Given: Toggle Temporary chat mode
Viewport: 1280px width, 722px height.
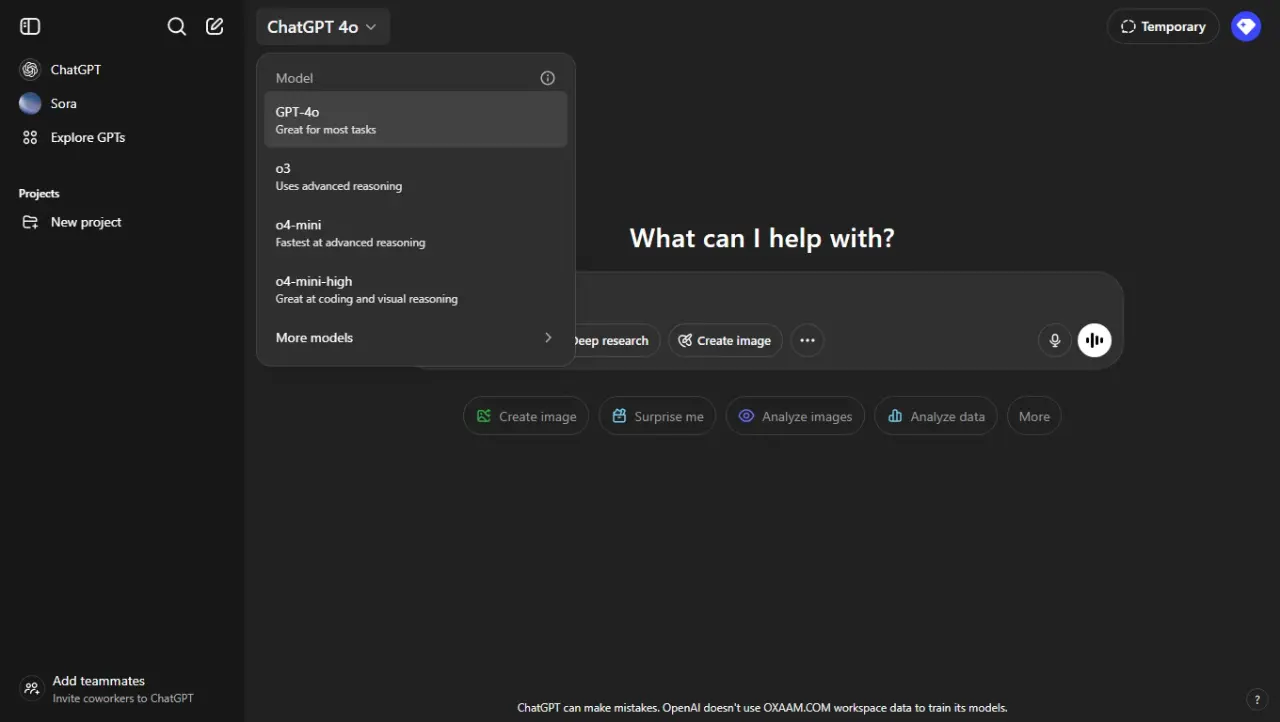Looking at the screenshot, I should pyautogui.click(x=1163, y=27).
